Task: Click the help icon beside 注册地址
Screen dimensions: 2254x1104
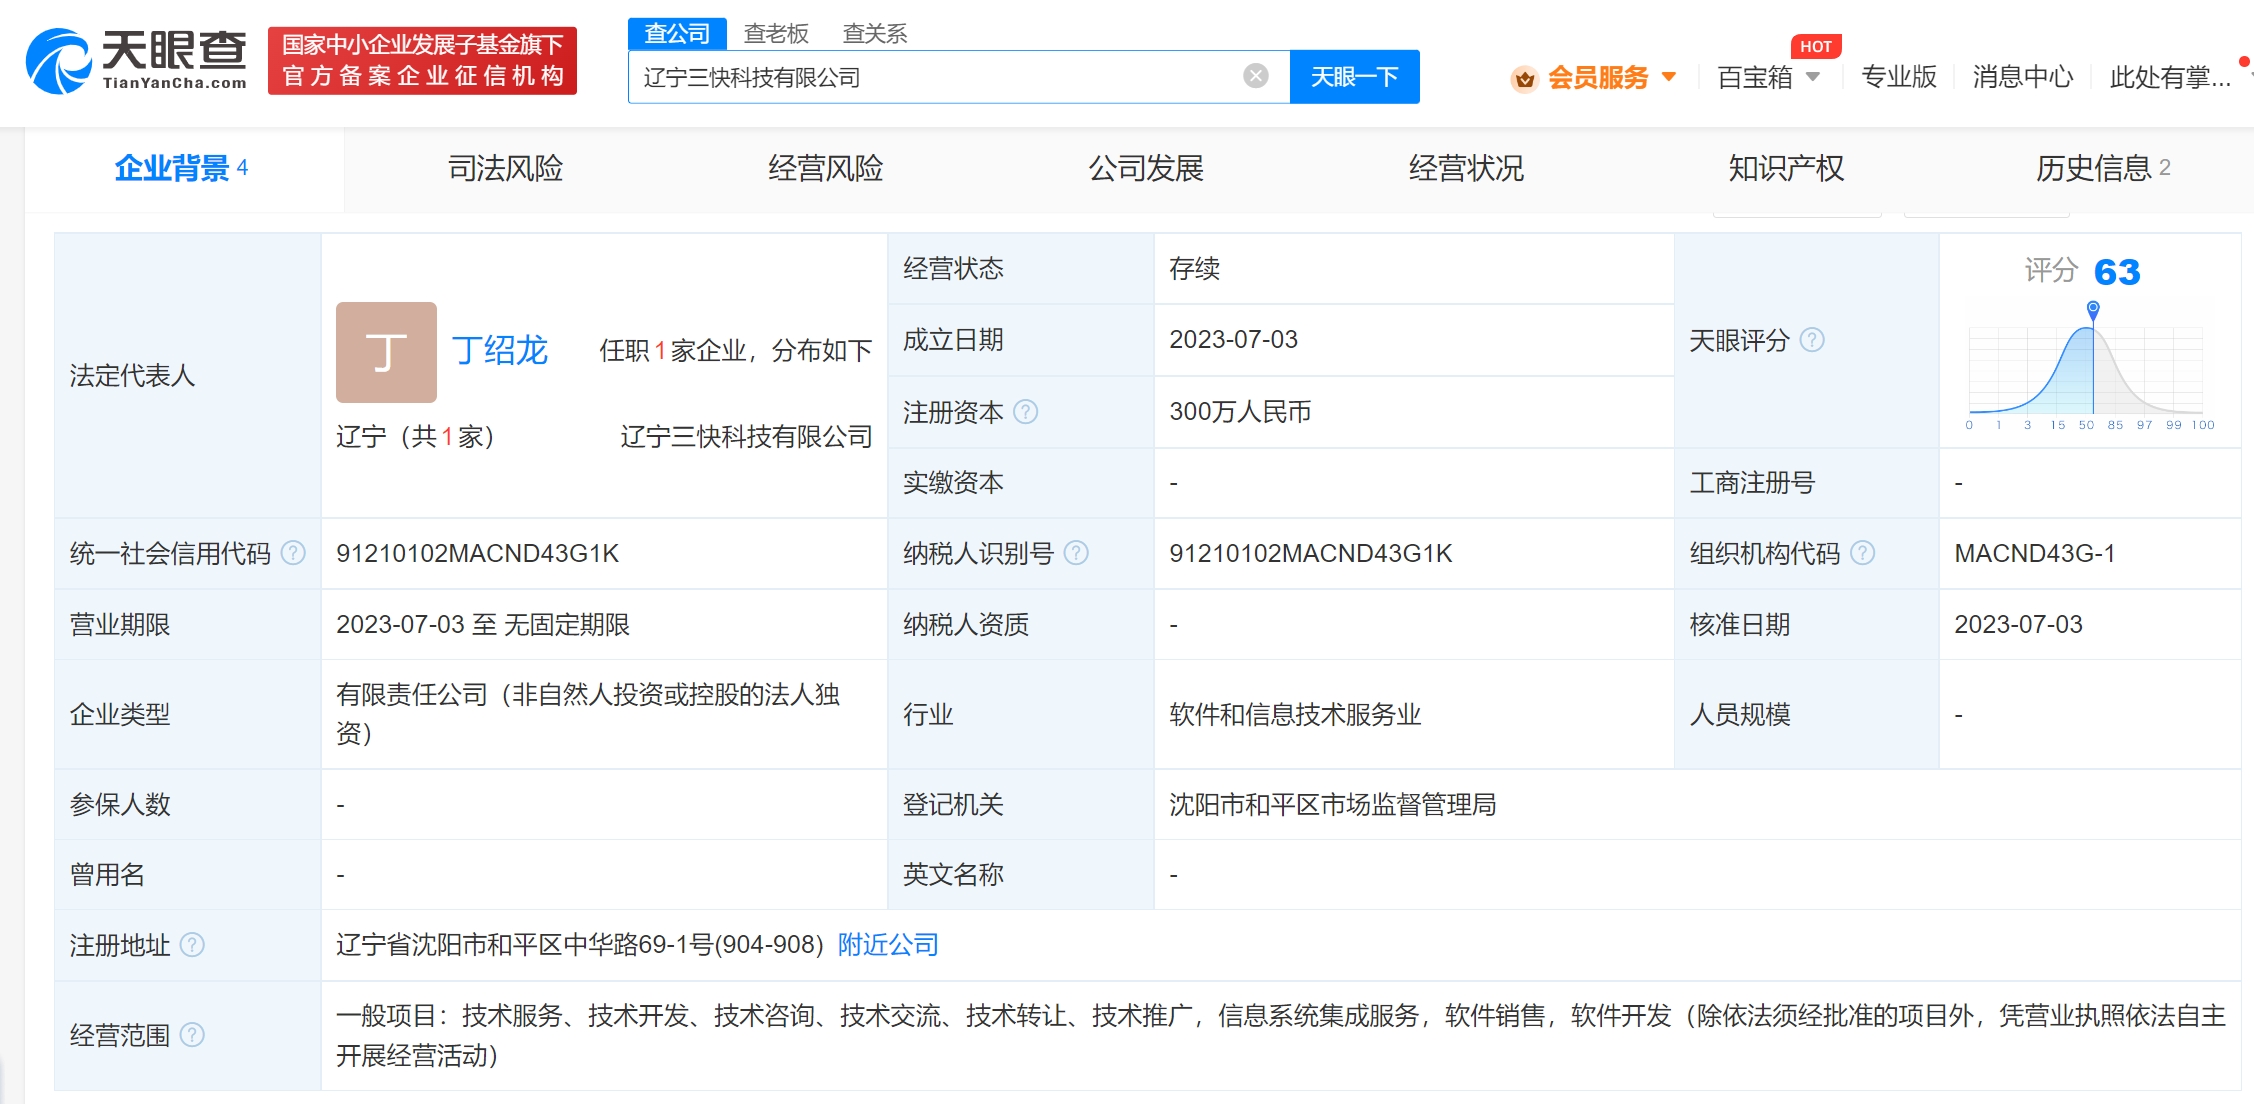Action: (196, 945)
